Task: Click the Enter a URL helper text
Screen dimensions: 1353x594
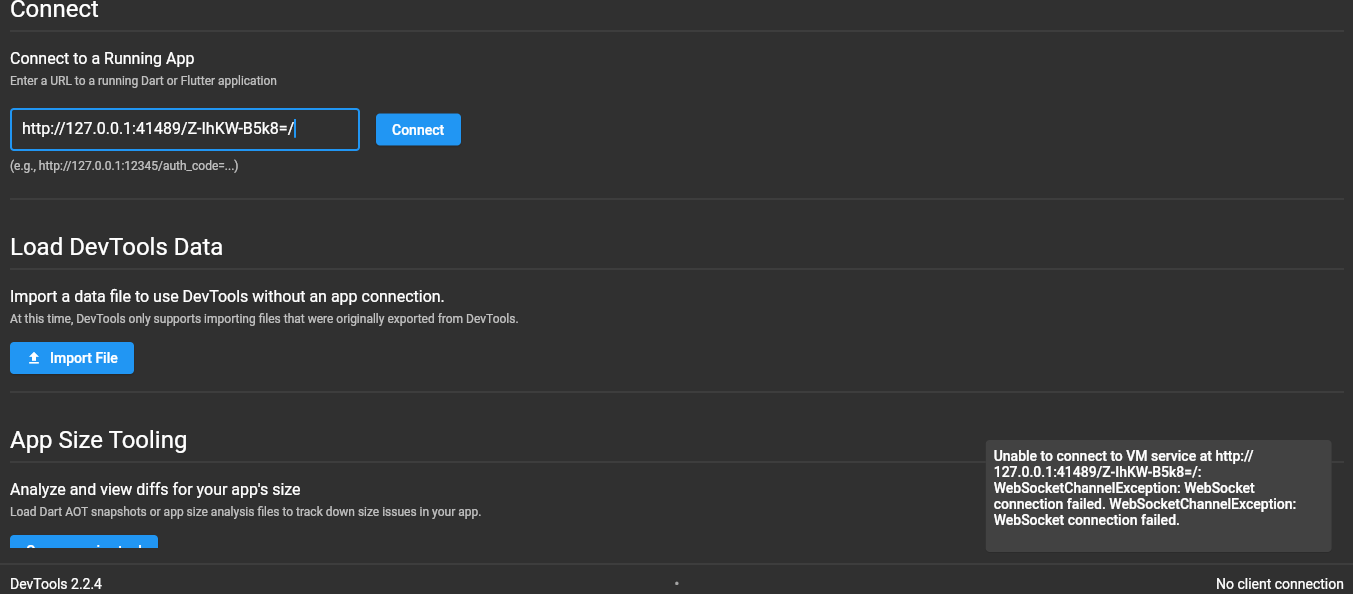Action: [143, 80]
